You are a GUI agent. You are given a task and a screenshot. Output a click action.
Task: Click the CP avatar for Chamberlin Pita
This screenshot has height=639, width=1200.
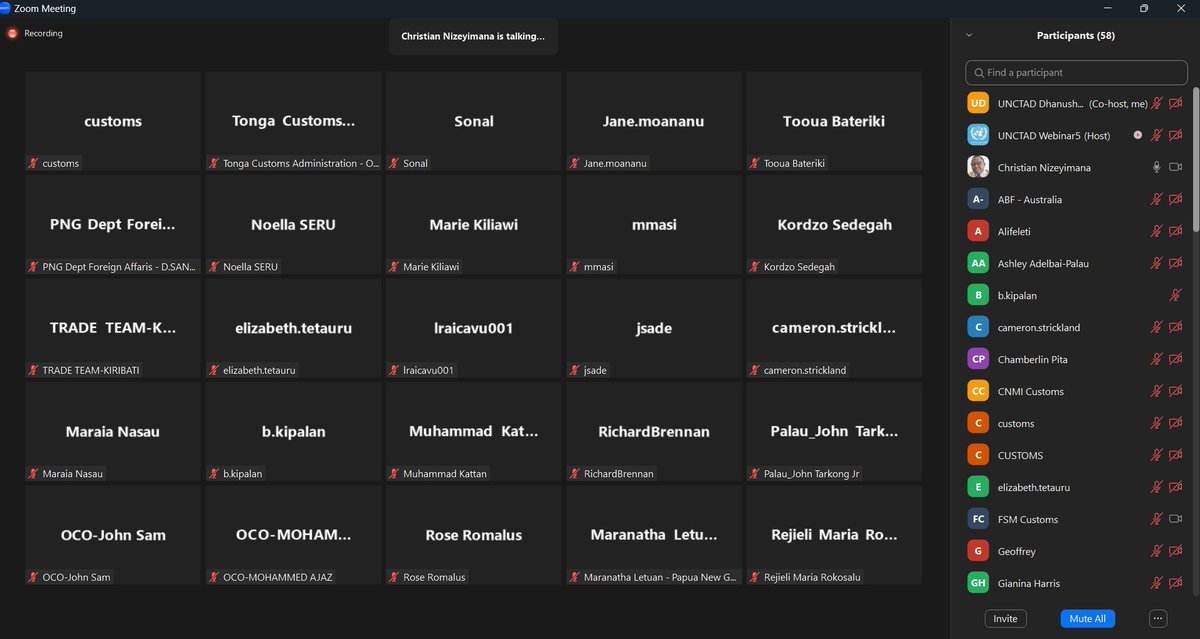point(979,359)
